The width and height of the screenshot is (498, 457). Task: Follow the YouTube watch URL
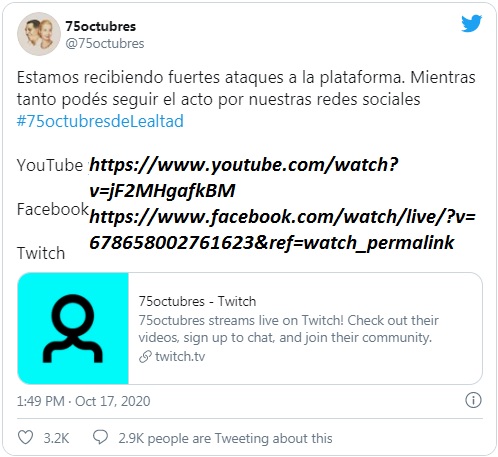pyautogui.click(x=244, y=177)
